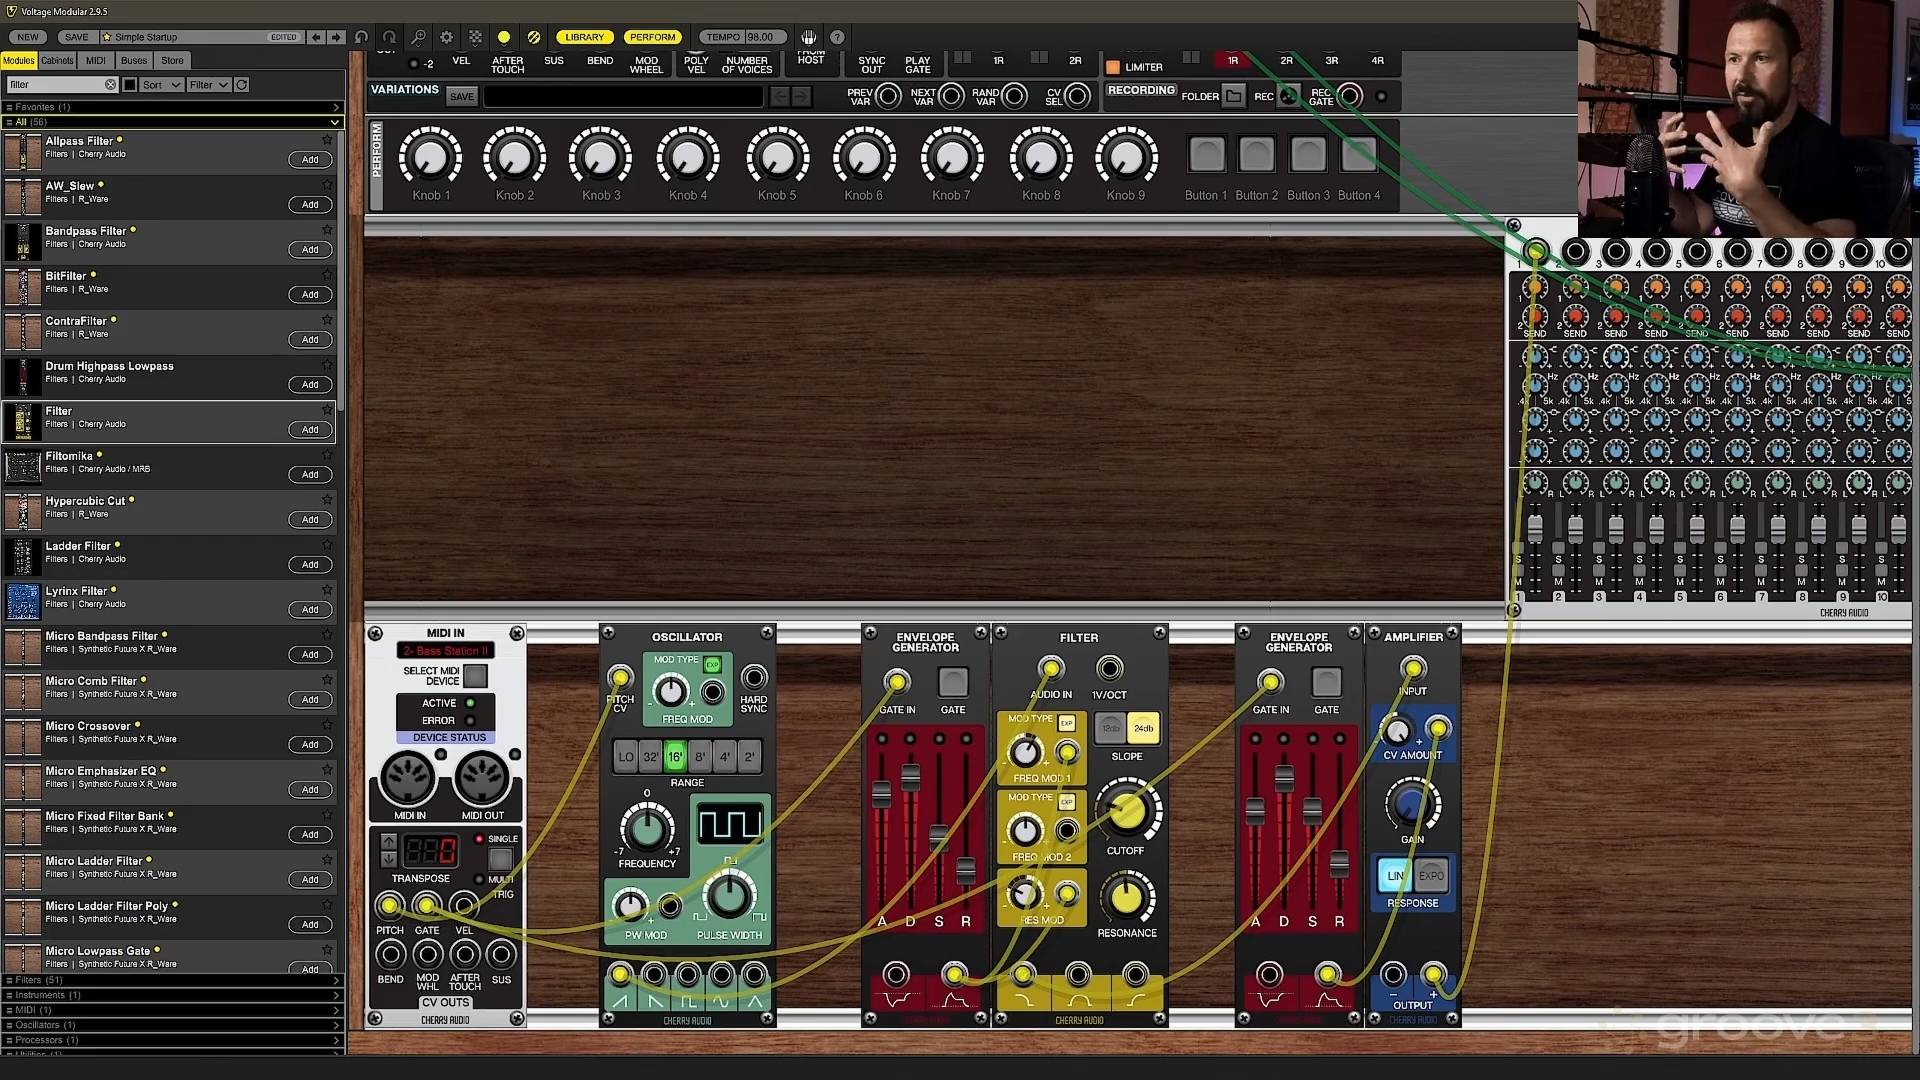The width and height of the screenshot is (1920, 1080).
Task: Enable the 24db slope on Filter module
Action: point(1143,729)
